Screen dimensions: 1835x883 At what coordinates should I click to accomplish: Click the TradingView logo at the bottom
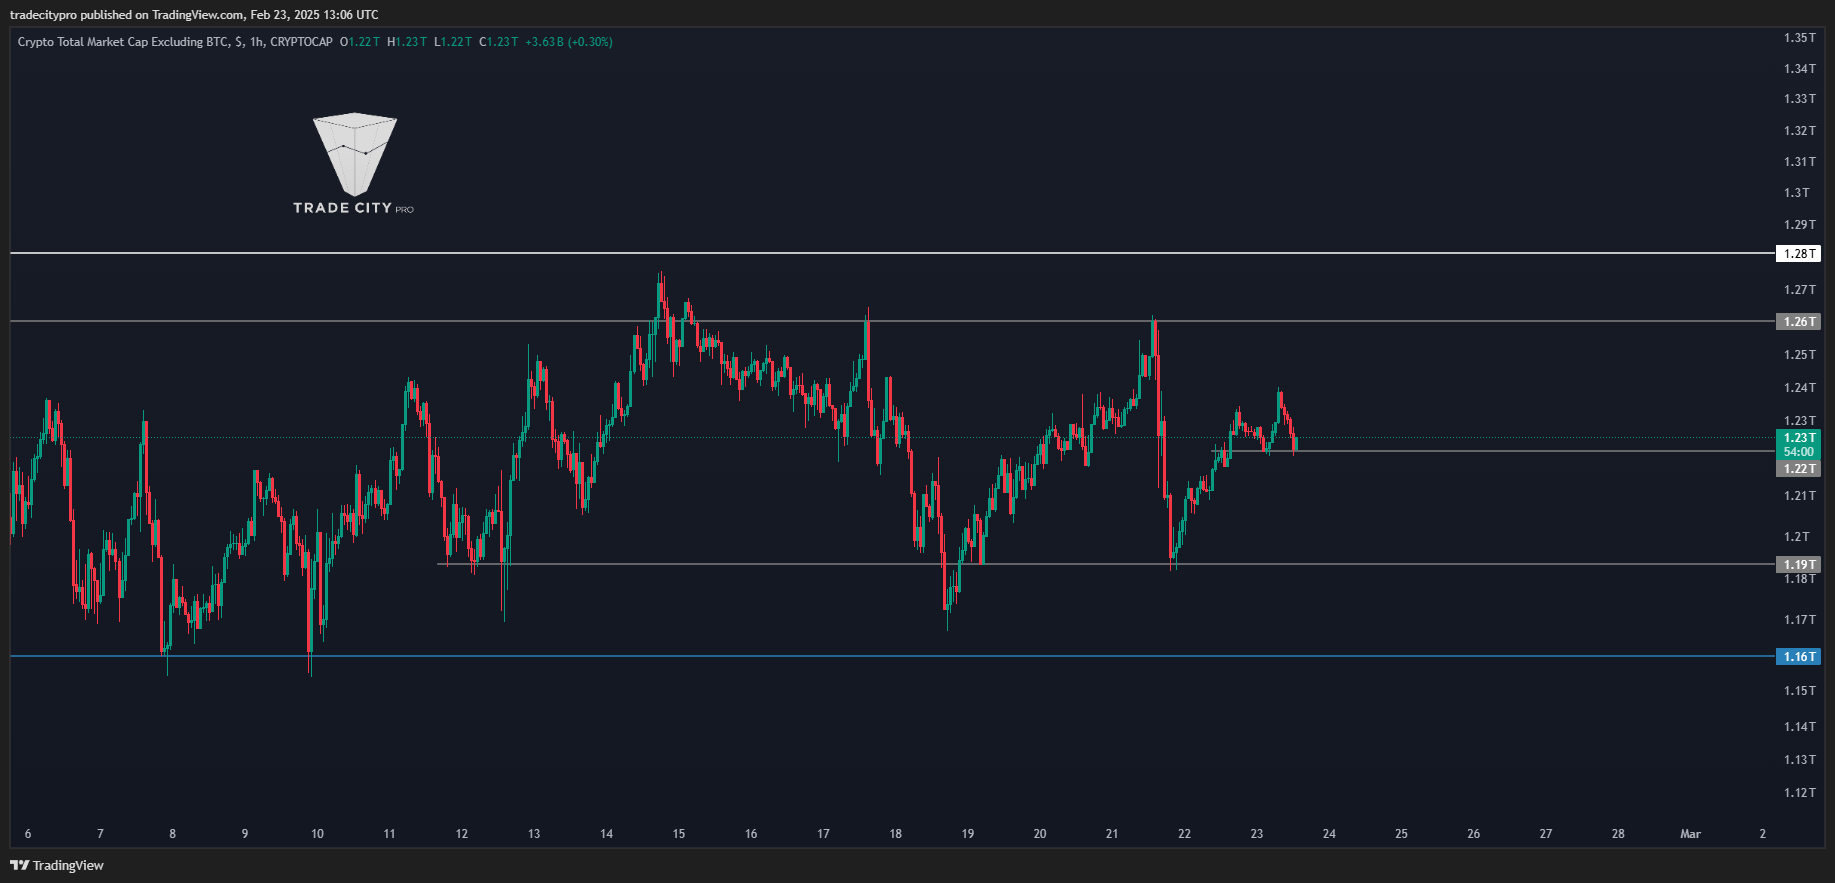tap(57, 865)
